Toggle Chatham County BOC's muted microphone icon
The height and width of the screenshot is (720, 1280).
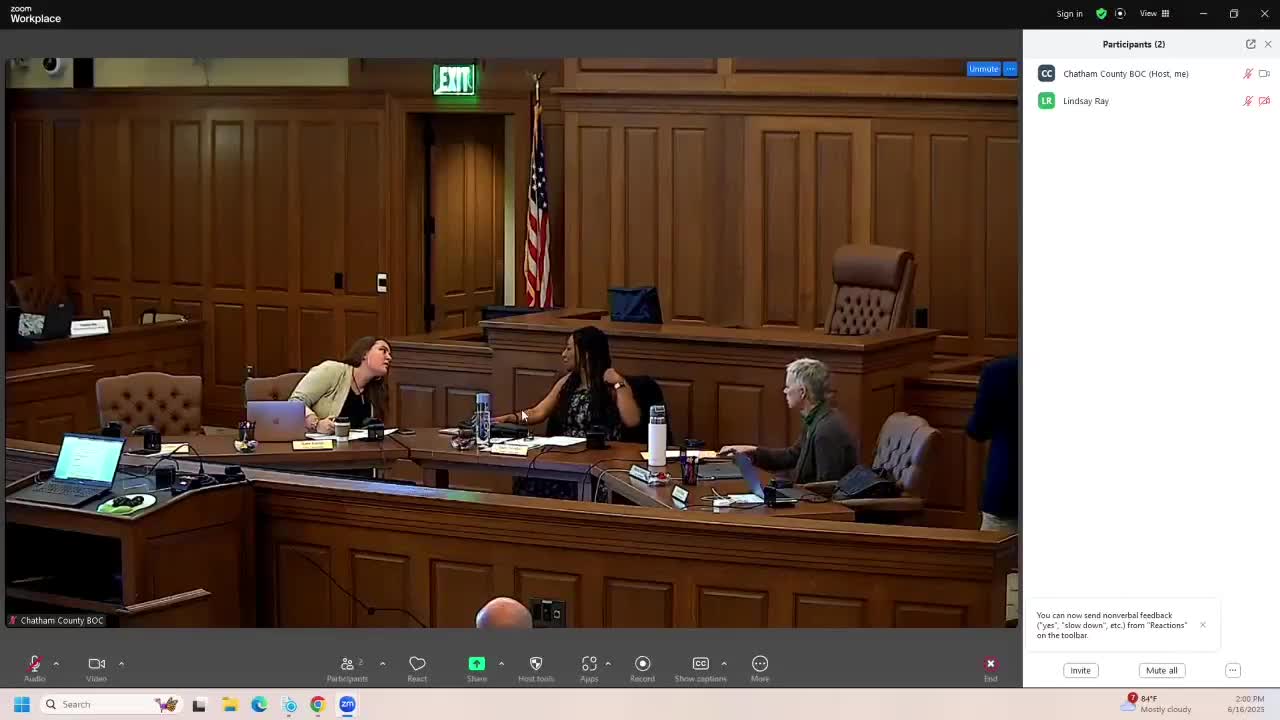1248,74
